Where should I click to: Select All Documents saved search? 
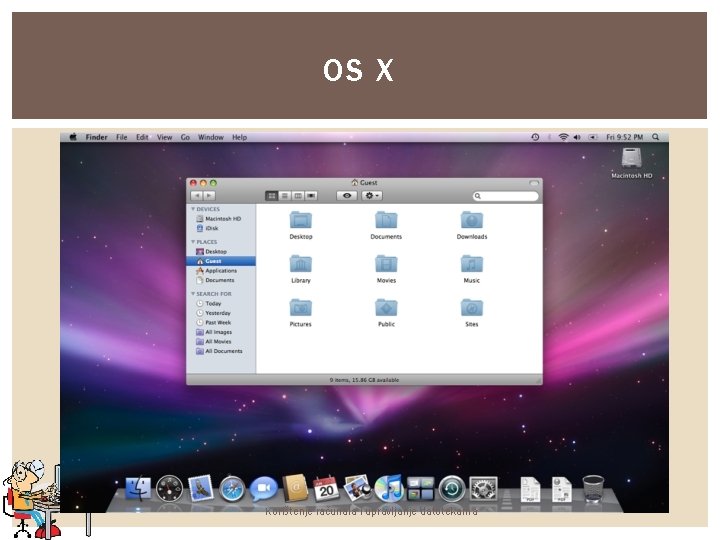pyautogui.click(x=221, y=351)
